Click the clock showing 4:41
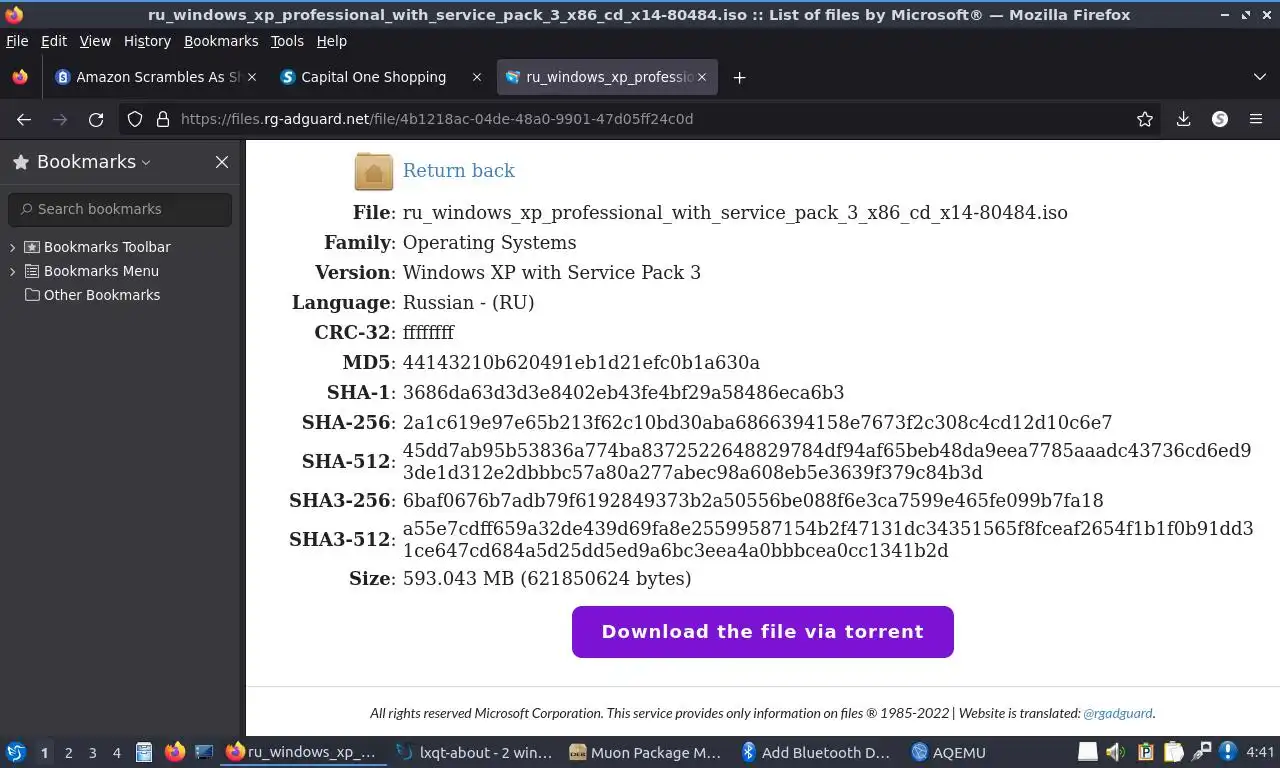This screenshot has height=768, width=1280. 1260,752
